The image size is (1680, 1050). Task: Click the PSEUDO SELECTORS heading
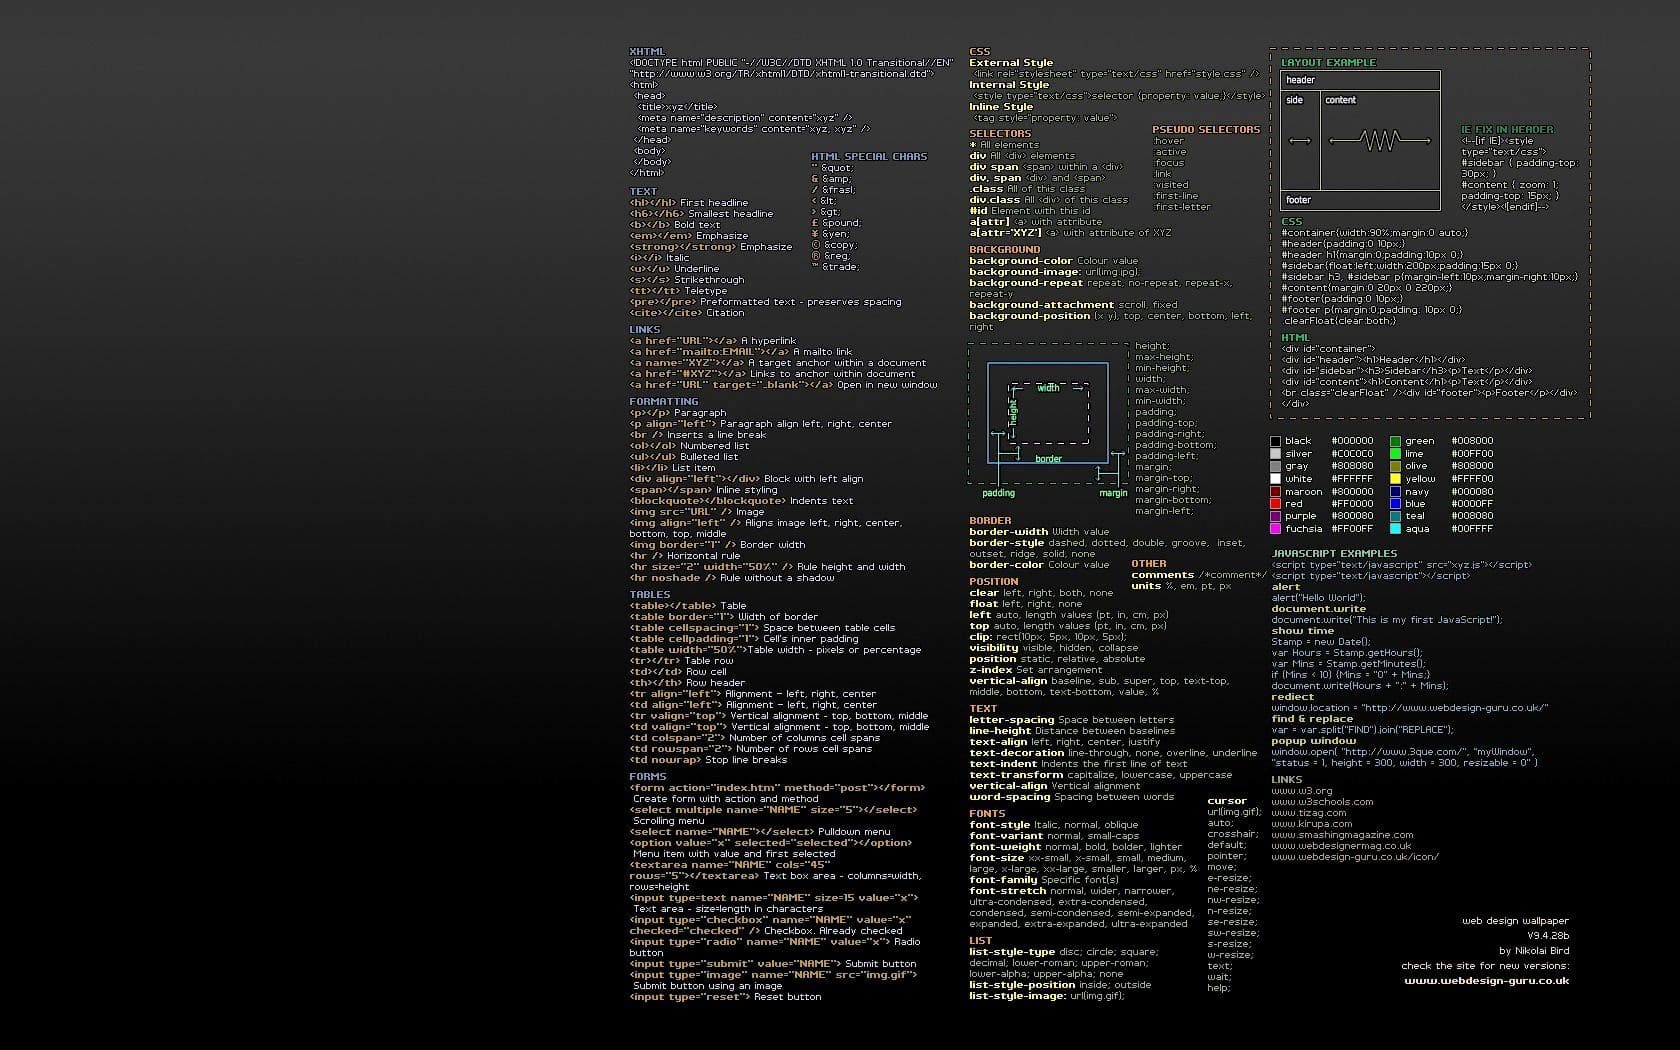(1205, 130)
